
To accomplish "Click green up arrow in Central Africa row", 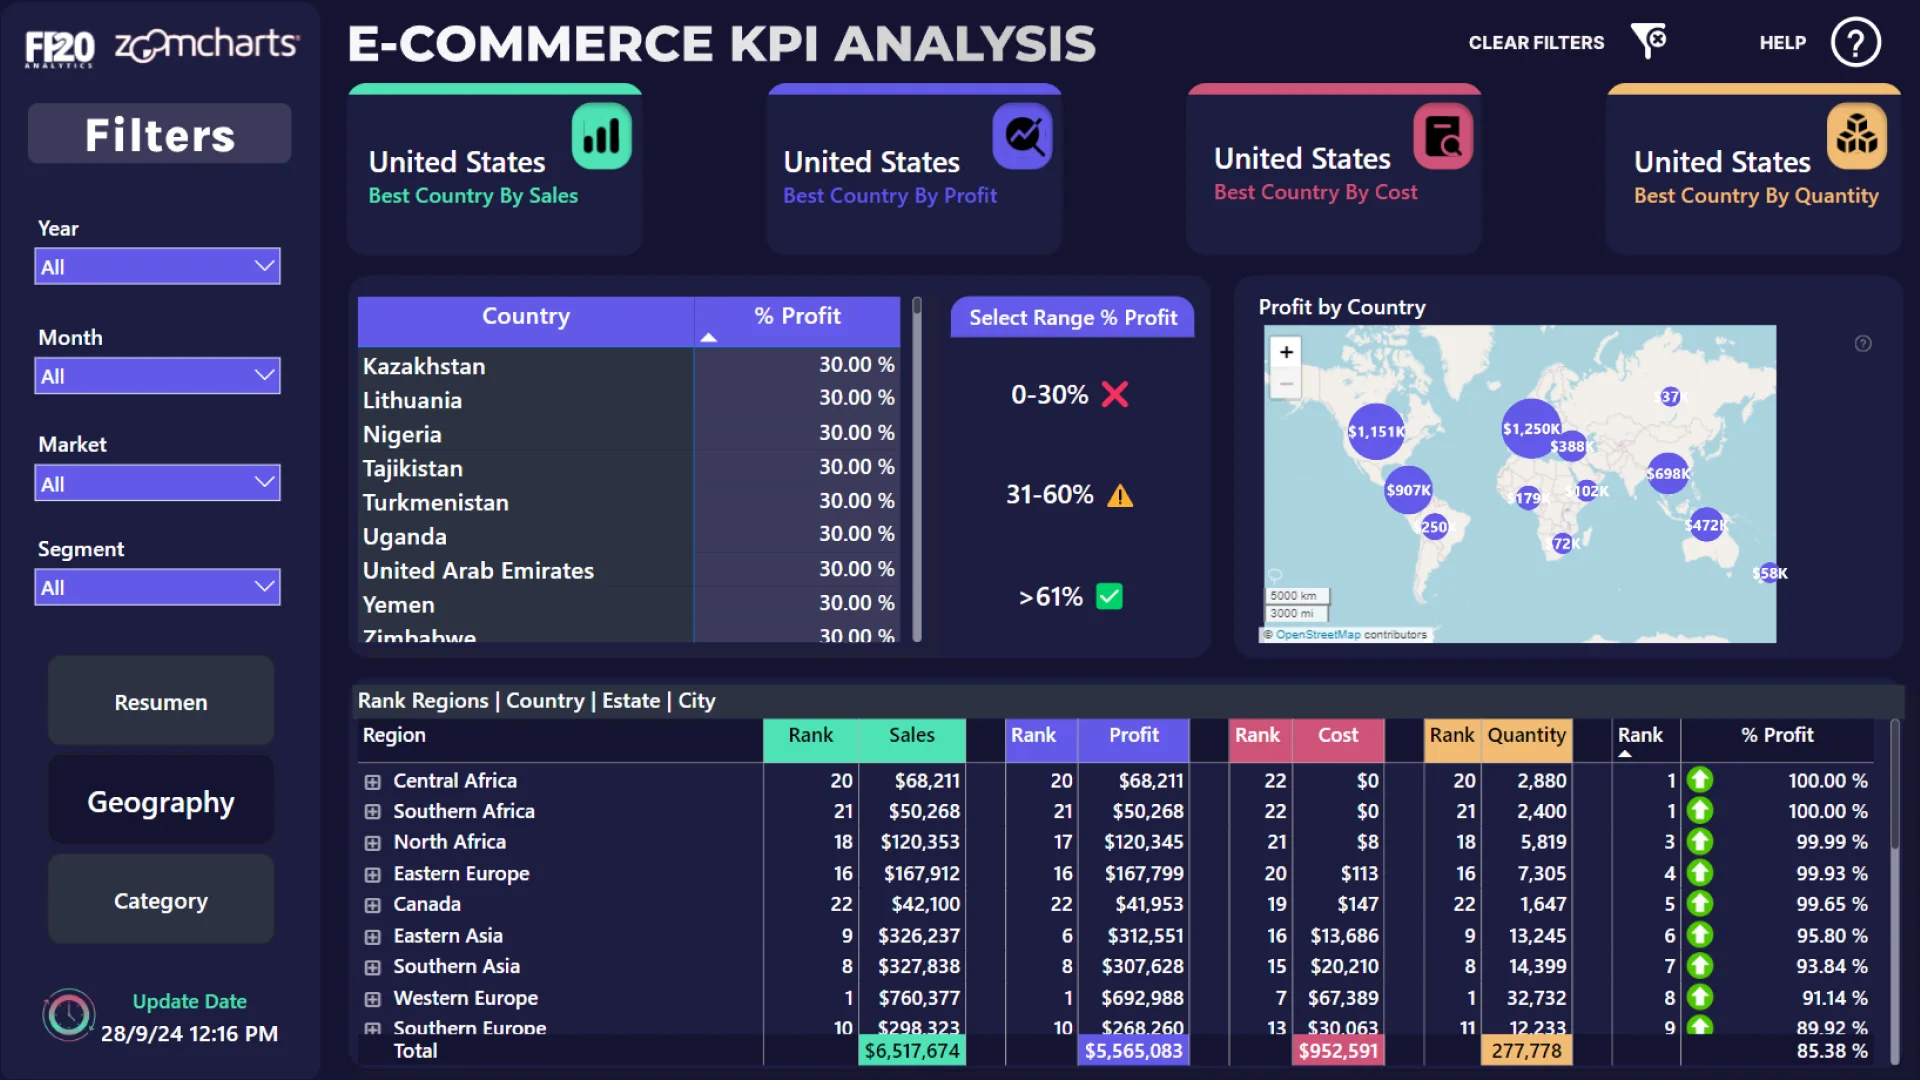I will (1700, 780).
